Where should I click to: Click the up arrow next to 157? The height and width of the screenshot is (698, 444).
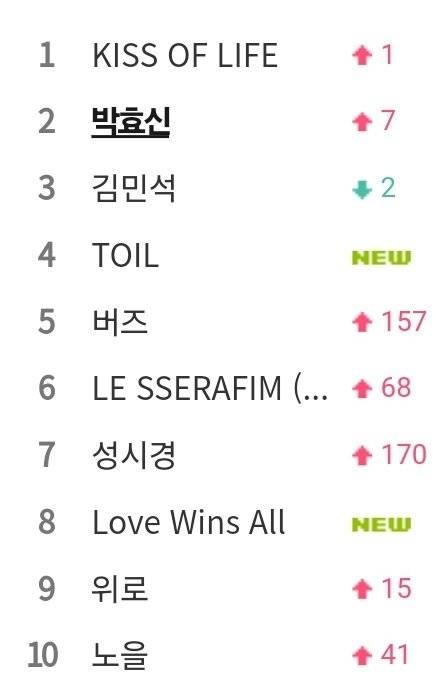coord(362,322)
